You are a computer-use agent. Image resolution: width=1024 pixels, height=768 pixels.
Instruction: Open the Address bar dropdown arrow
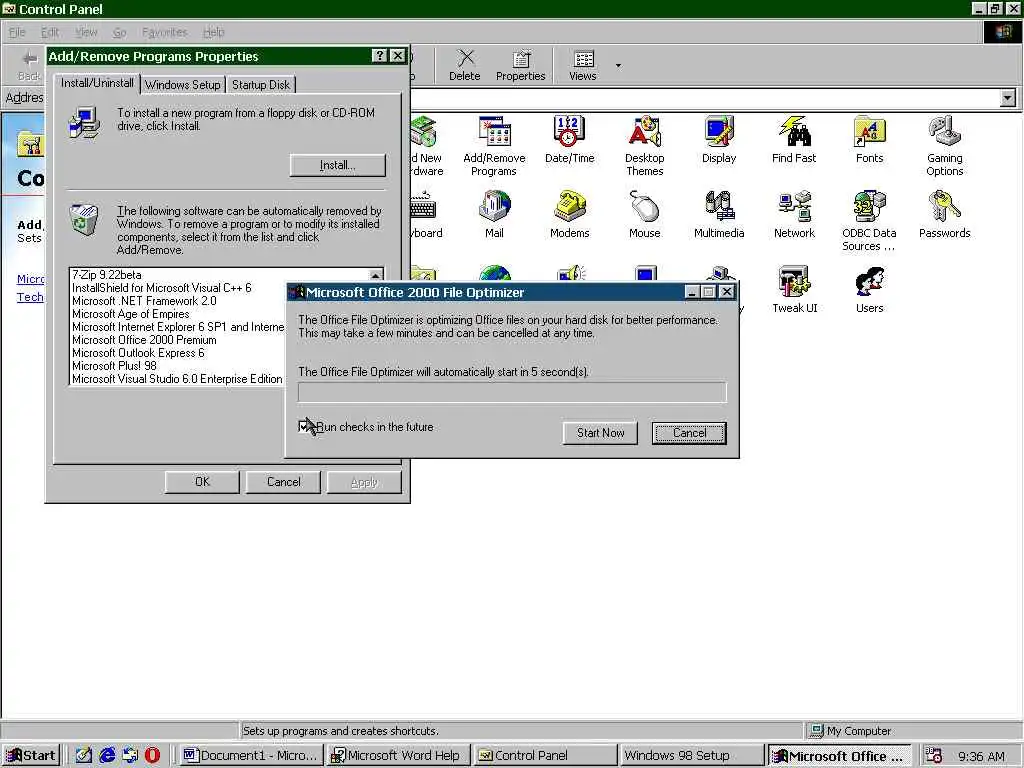[x=1008, y=98]
